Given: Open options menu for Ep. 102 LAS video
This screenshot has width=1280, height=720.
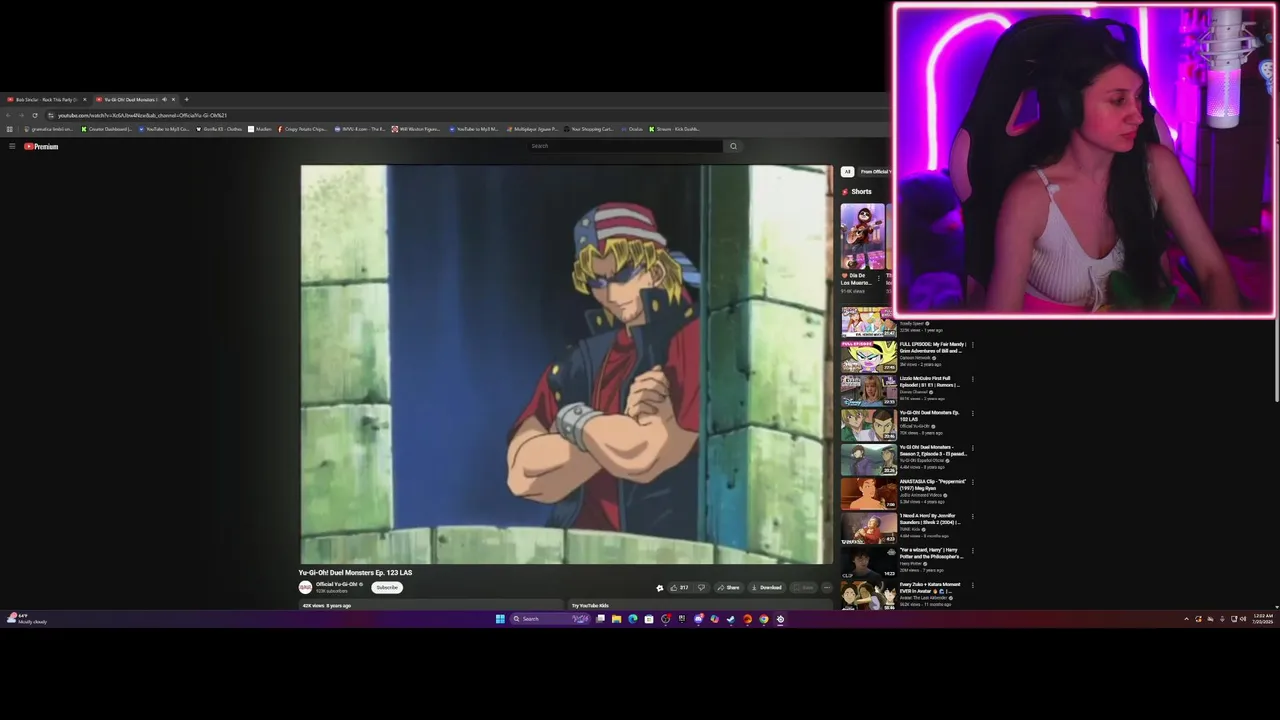Looking at the screenshot, I should tap(972, 413).
